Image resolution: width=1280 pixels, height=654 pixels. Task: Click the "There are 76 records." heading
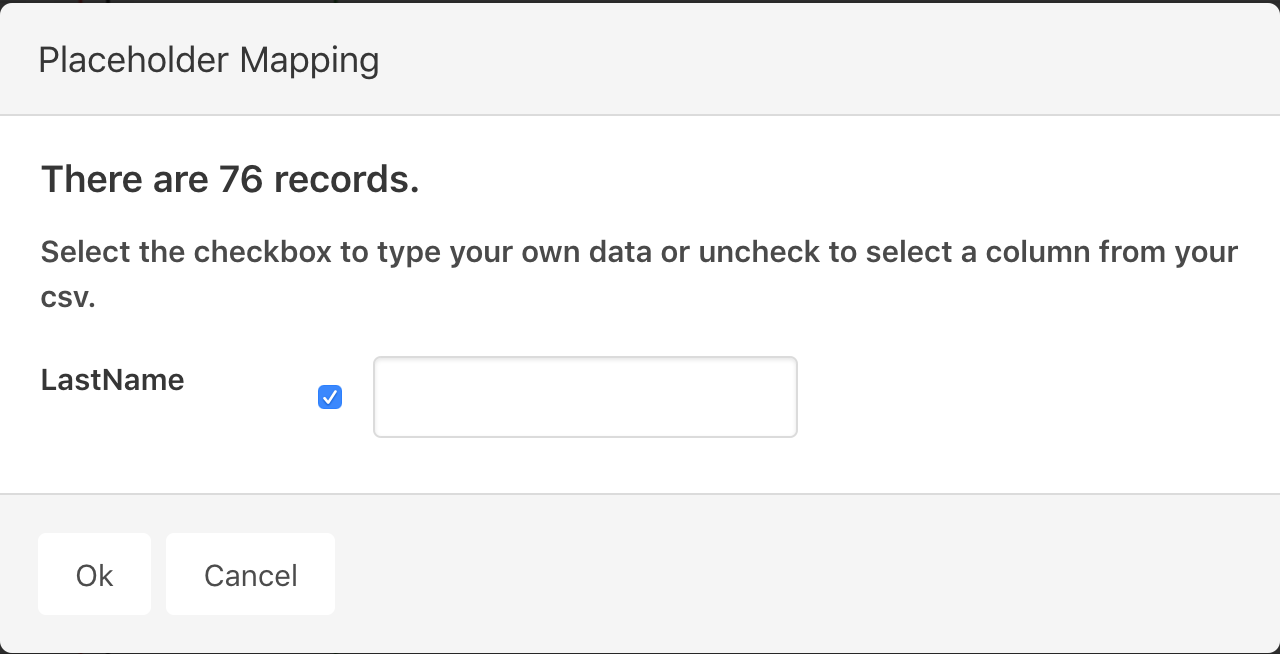click(x=229, y=180)
